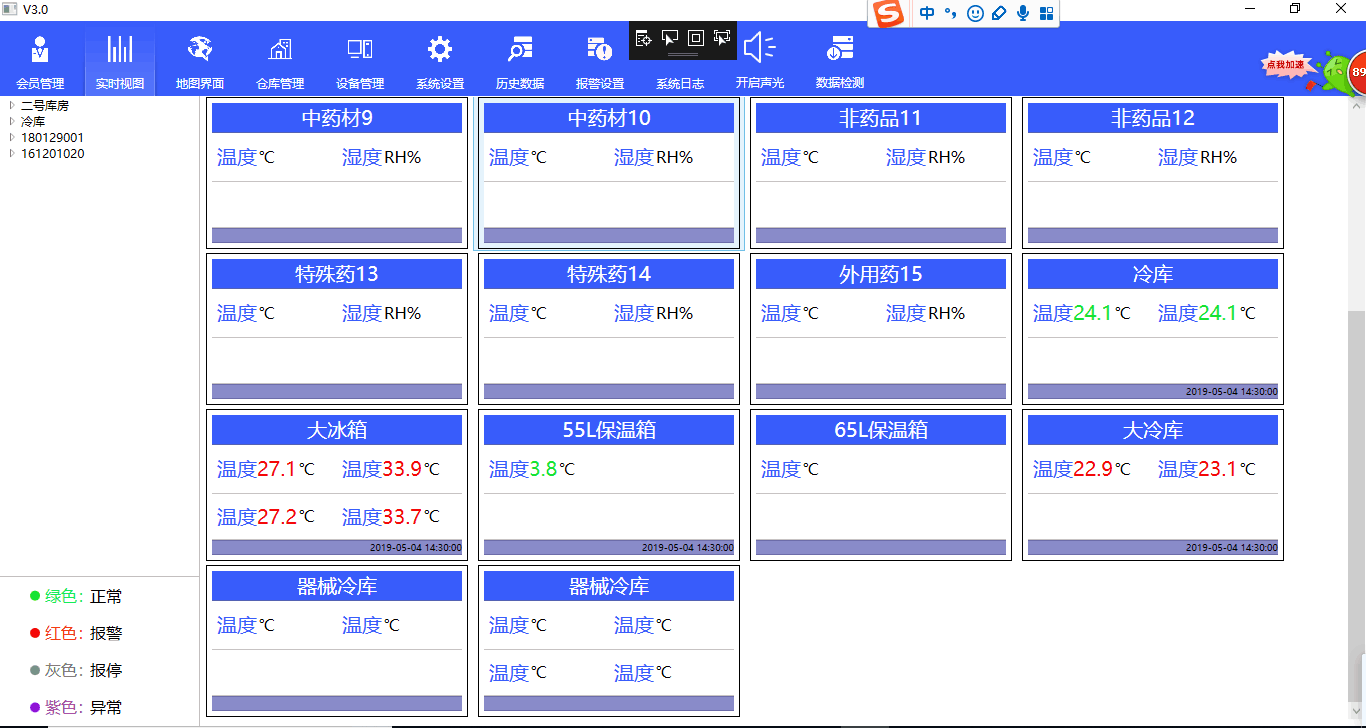Click the 55L保温箱 panel header
1366x728 pixels.
(609, 430)
